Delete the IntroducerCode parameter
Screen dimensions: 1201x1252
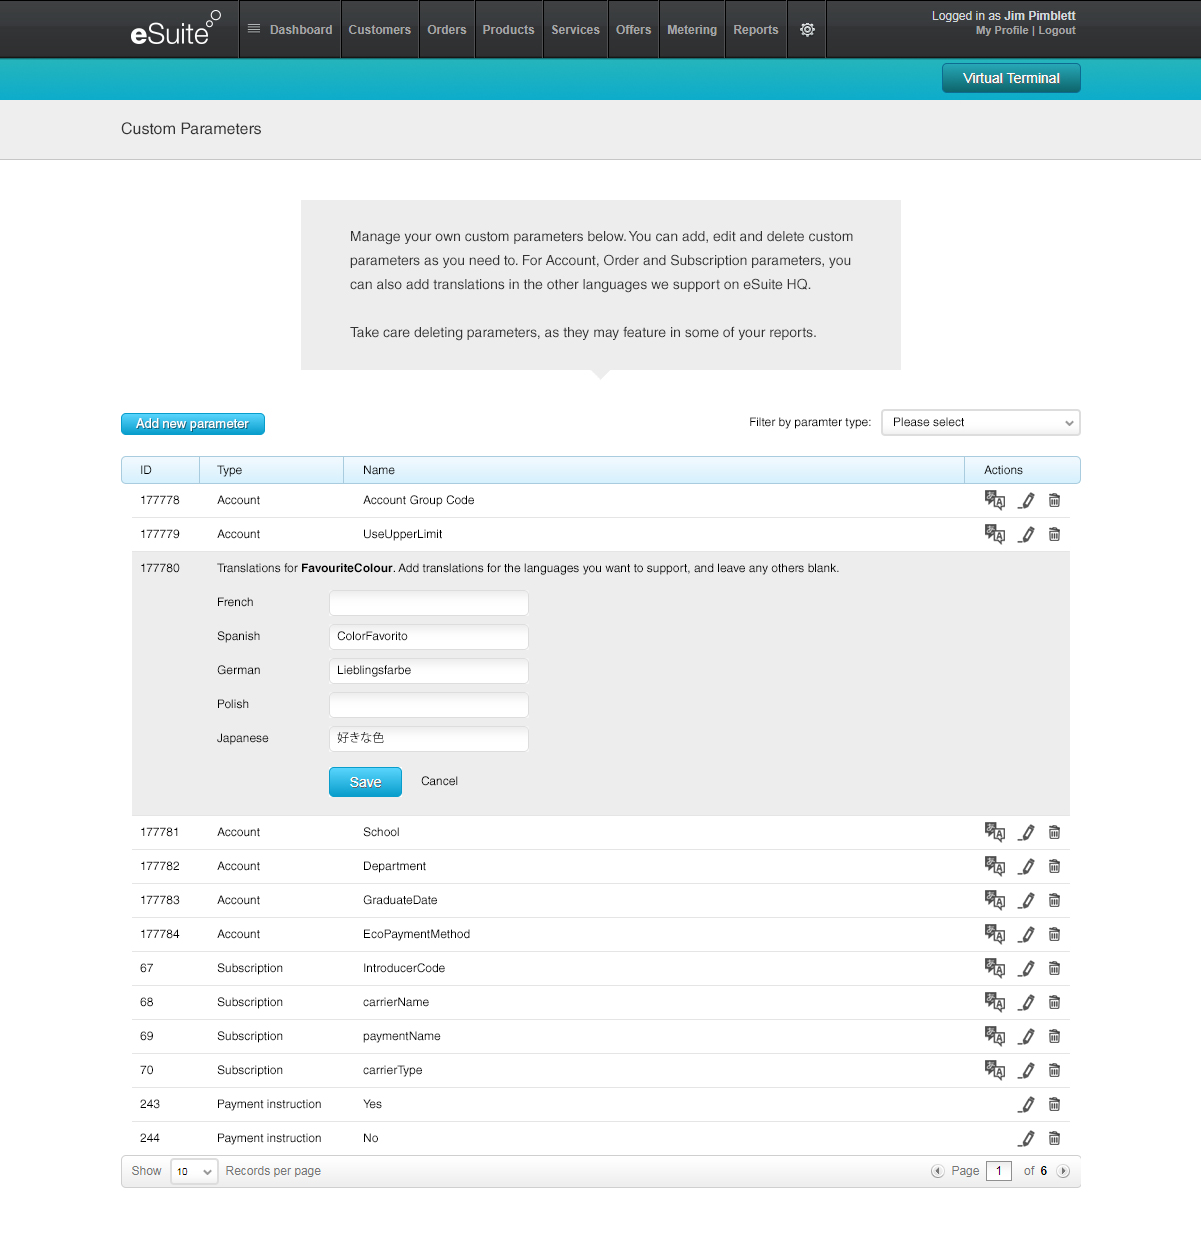pyautogui.click(x=1054, y=968)
